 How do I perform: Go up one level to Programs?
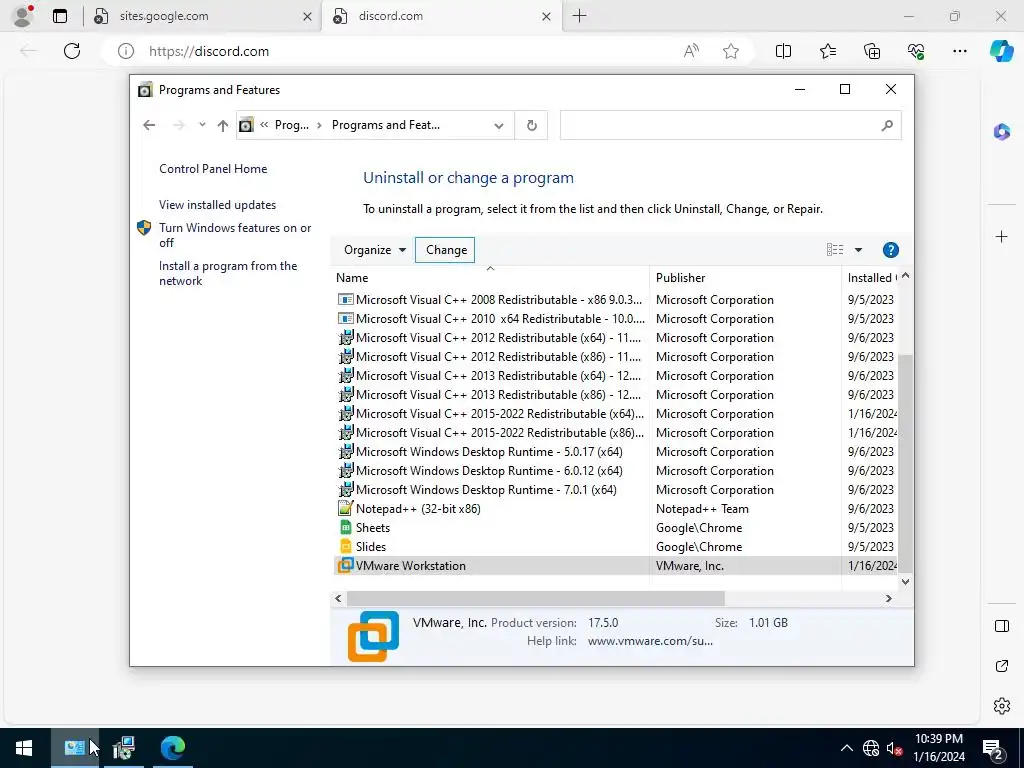click(x=223, y=125)
